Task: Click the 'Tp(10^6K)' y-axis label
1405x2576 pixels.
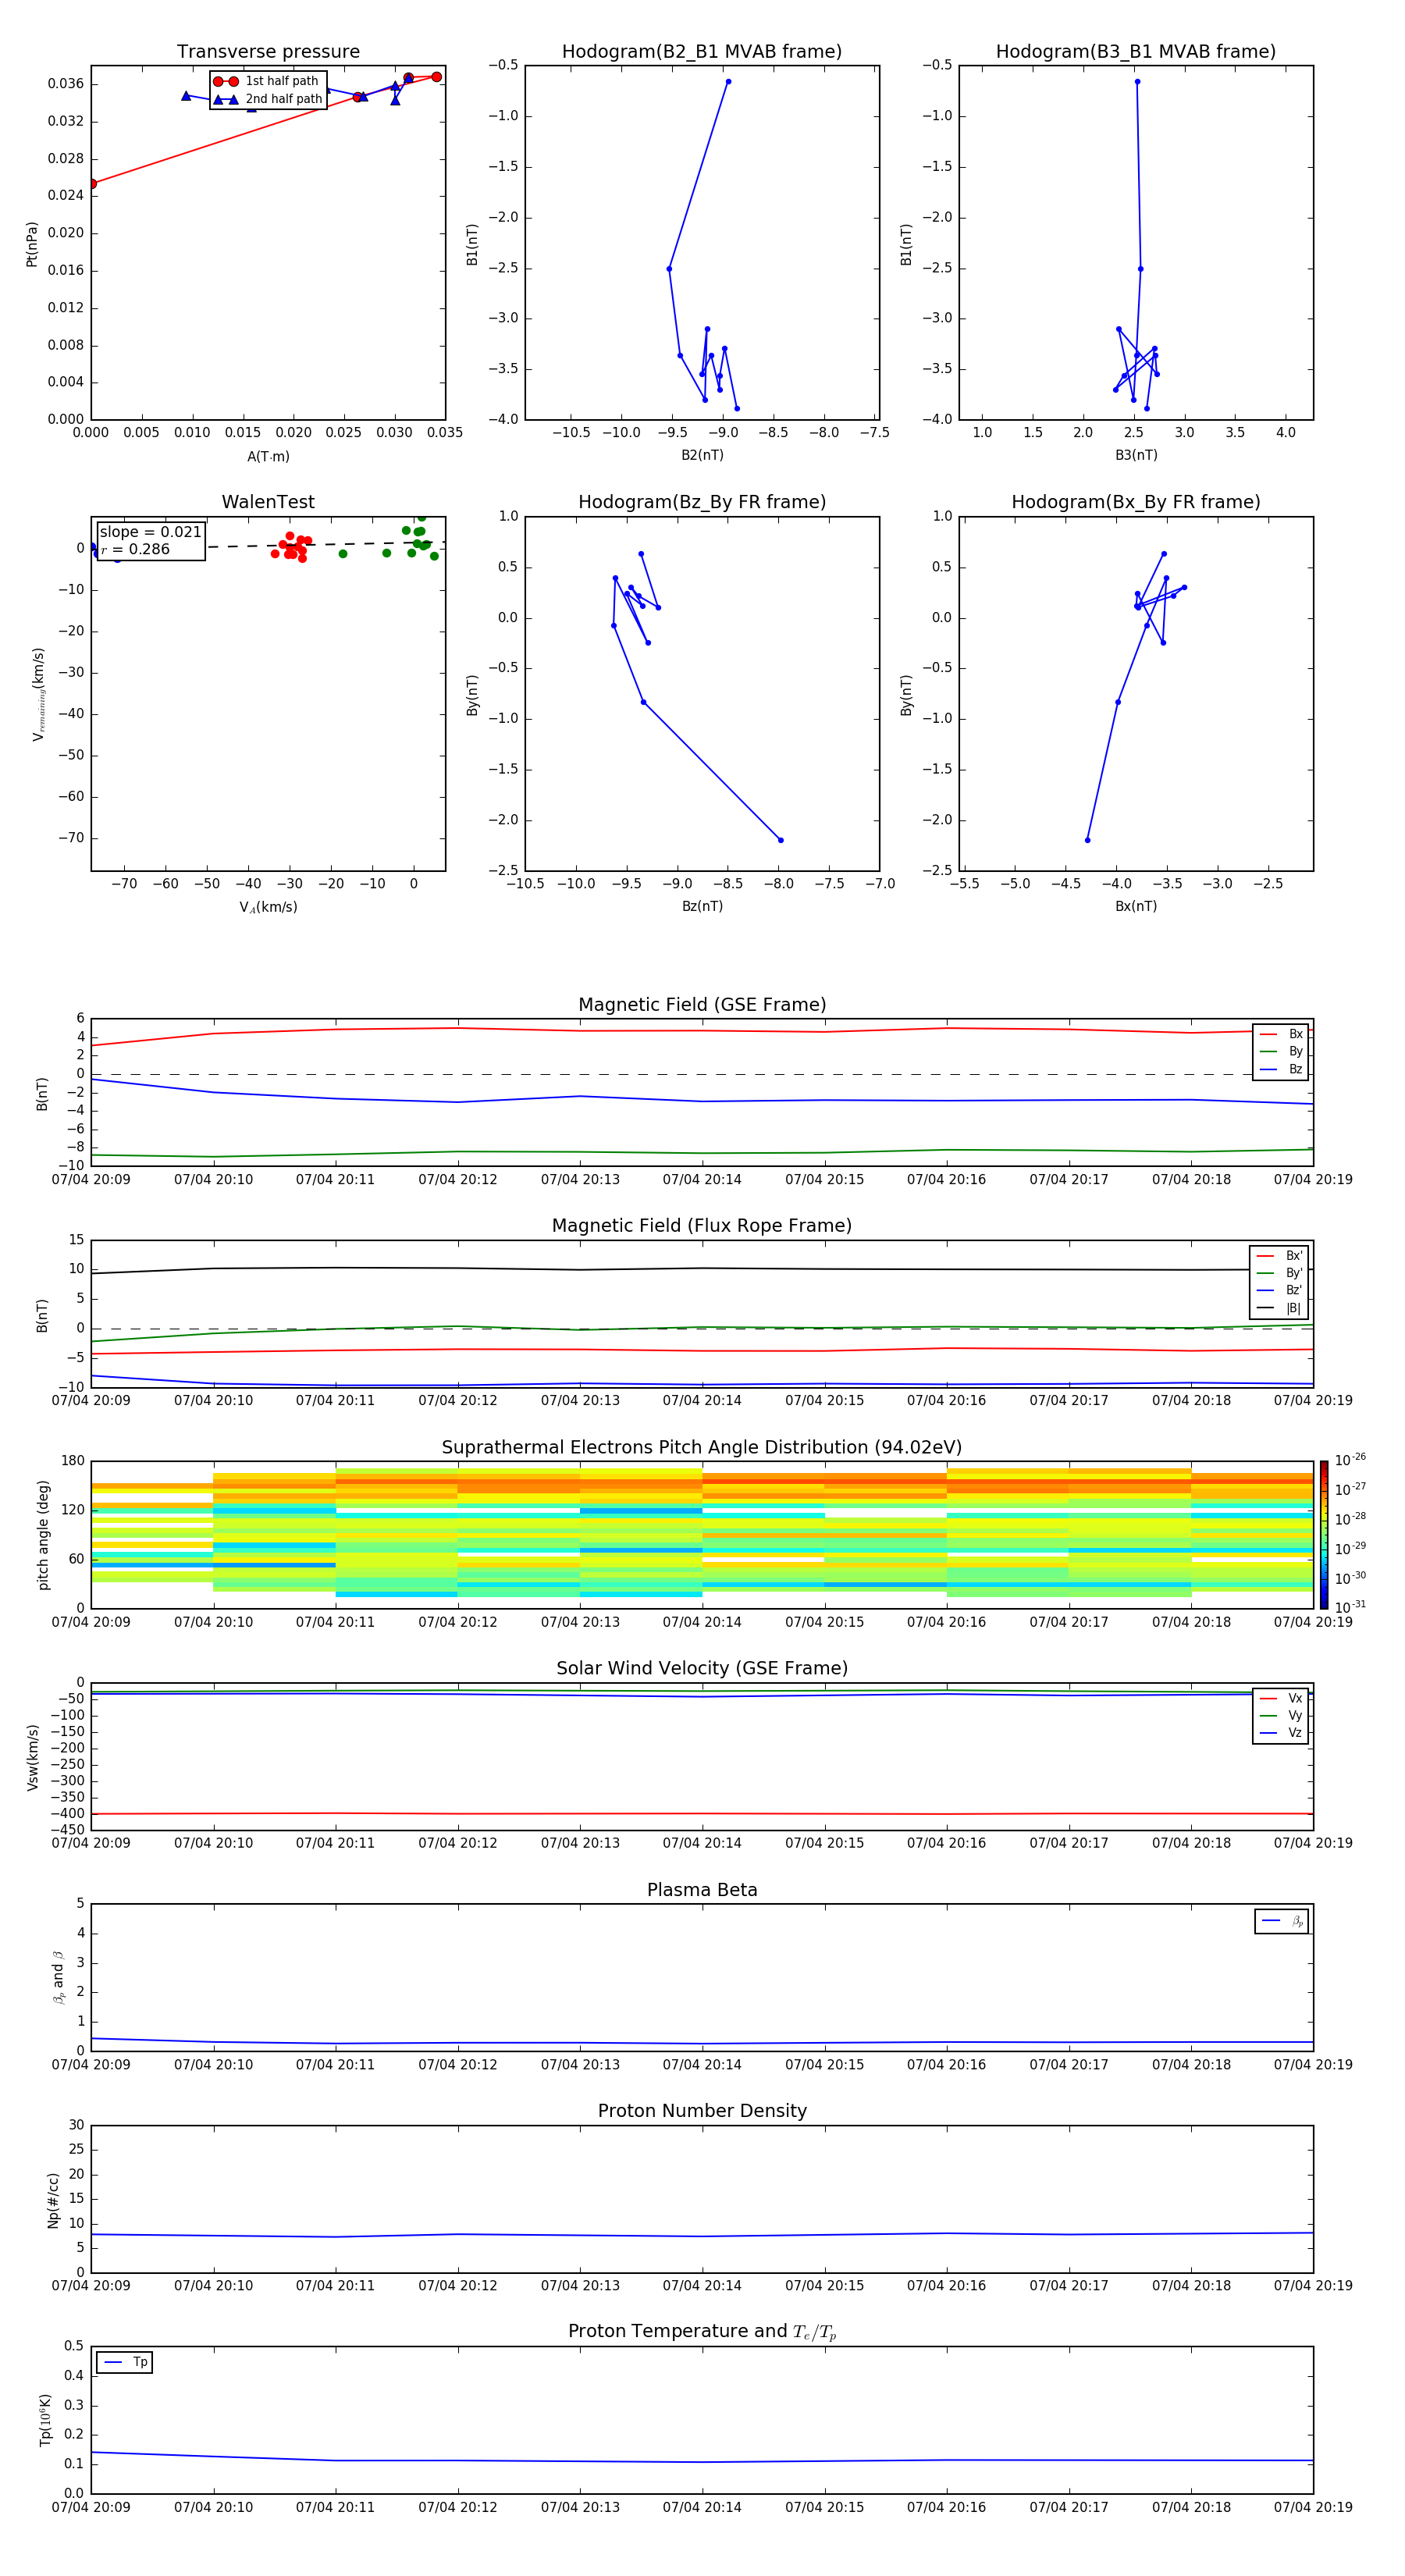Action: click(x=45, y=2420)
